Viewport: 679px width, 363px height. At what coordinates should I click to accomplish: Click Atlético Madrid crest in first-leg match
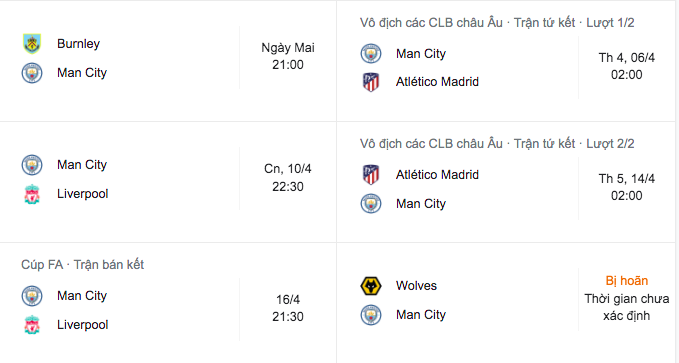click(371, 82)
